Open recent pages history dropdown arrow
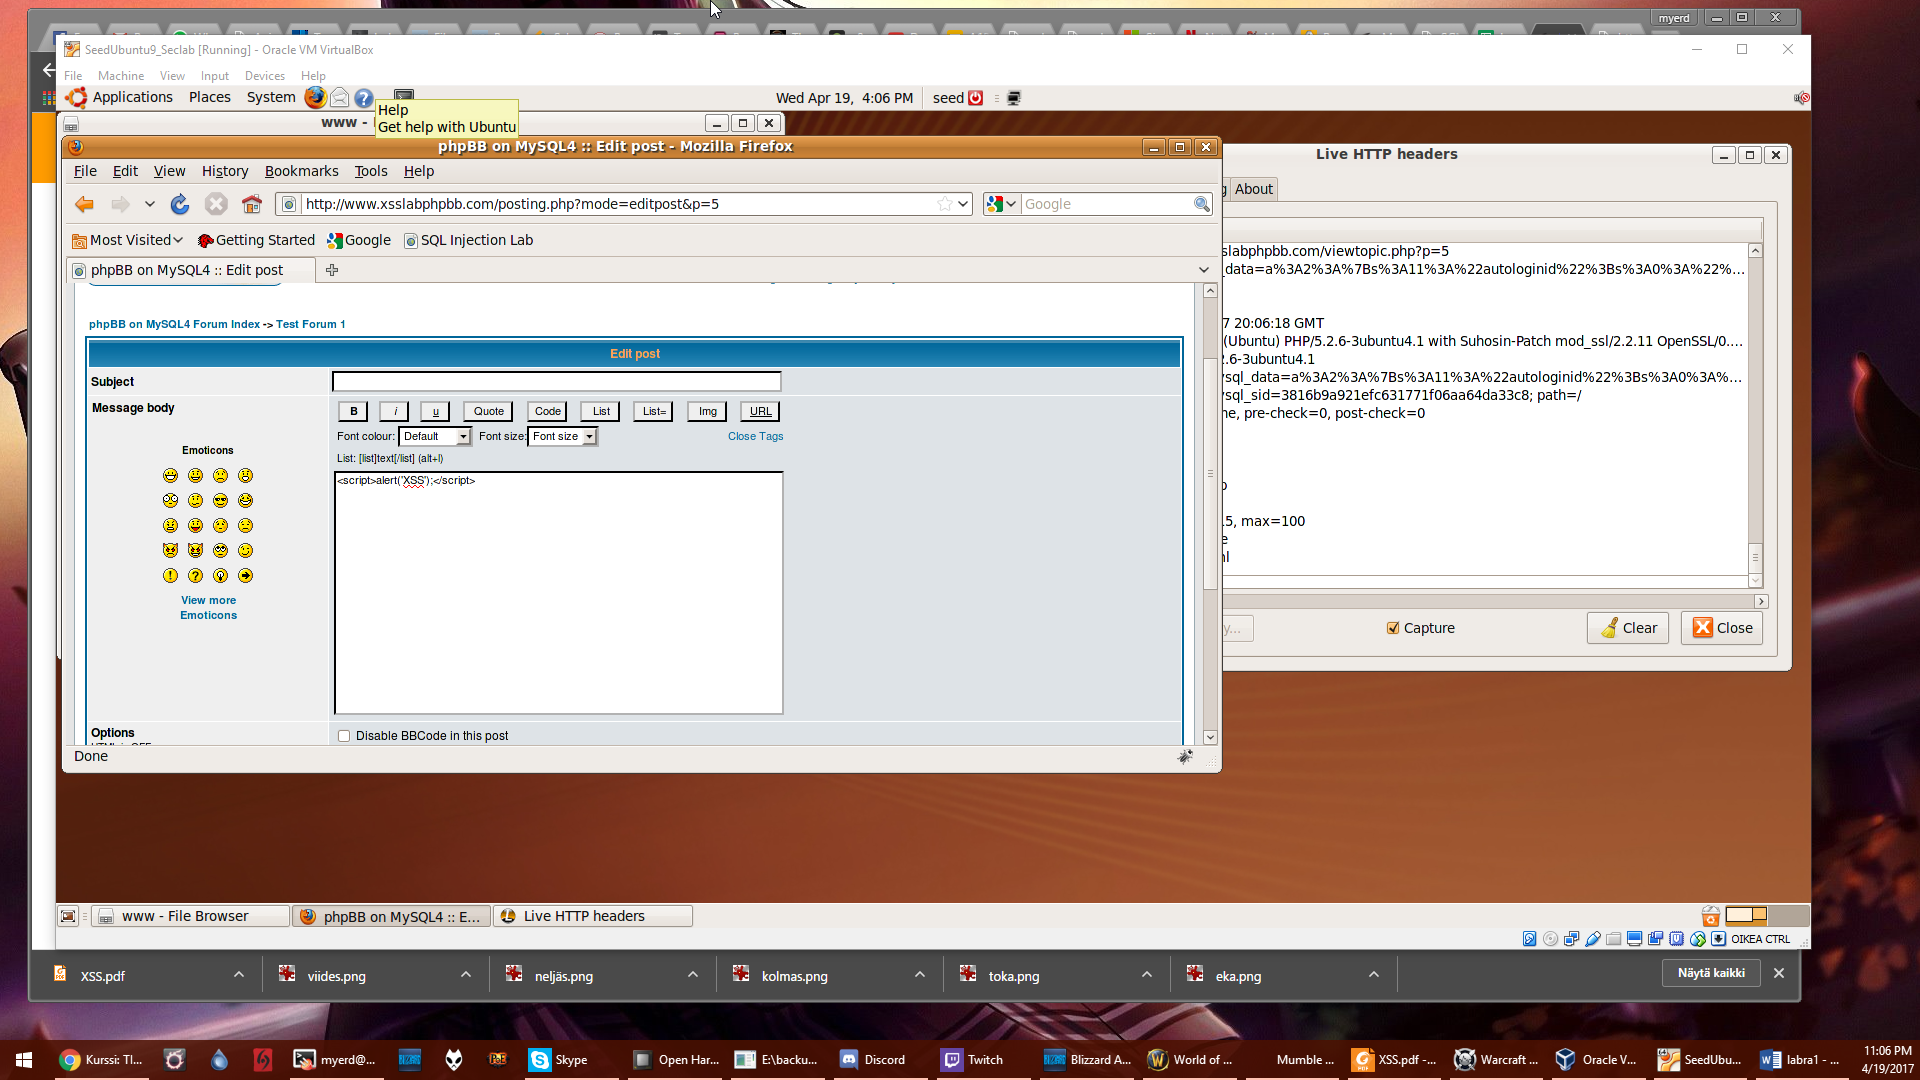Viewport: 1920px width, 1080px height. coord(150,204)
